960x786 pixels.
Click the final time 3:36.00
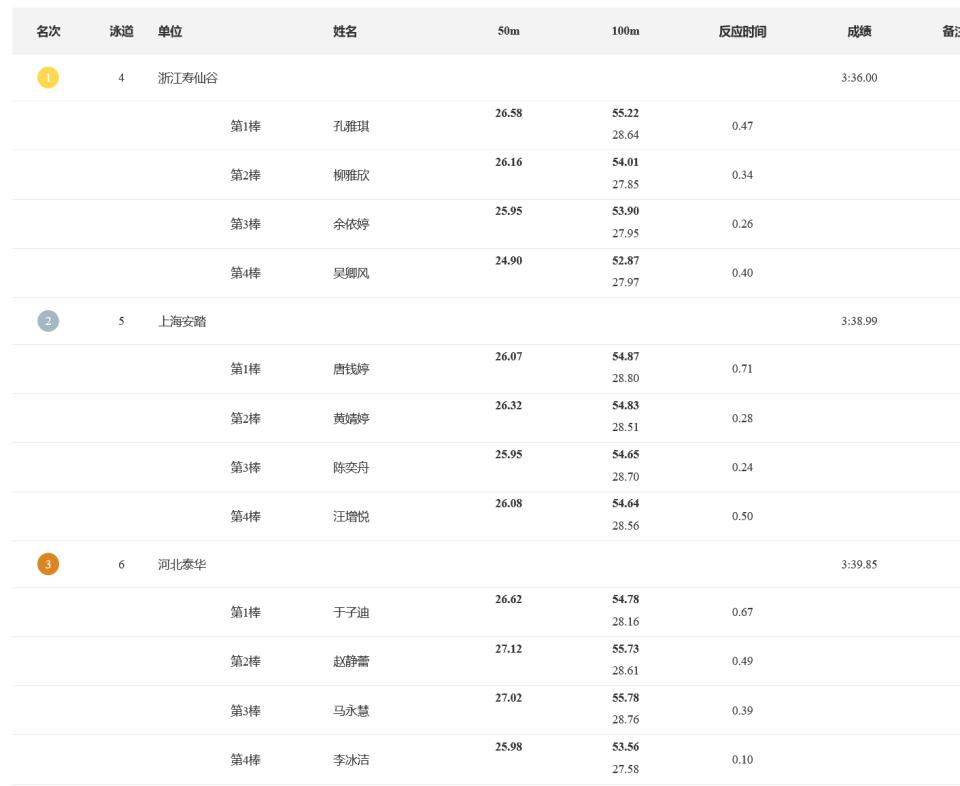point(859,78)
